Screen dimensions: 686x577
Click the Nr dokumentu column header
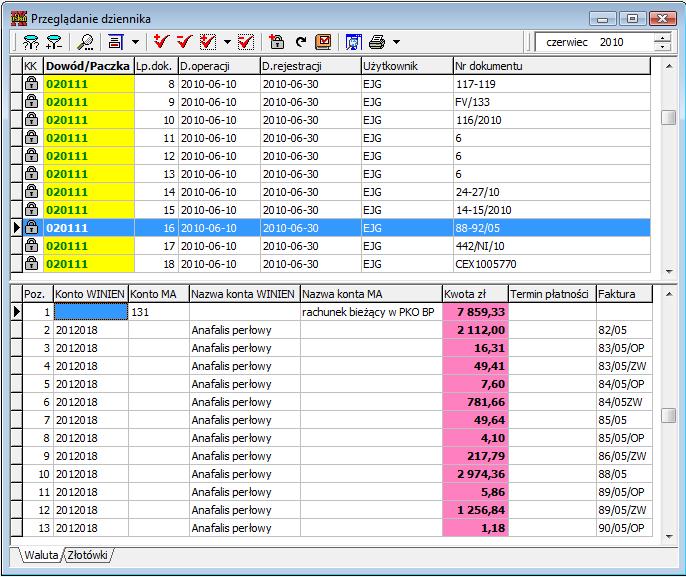pyautogui.click(x=552, y=66)
